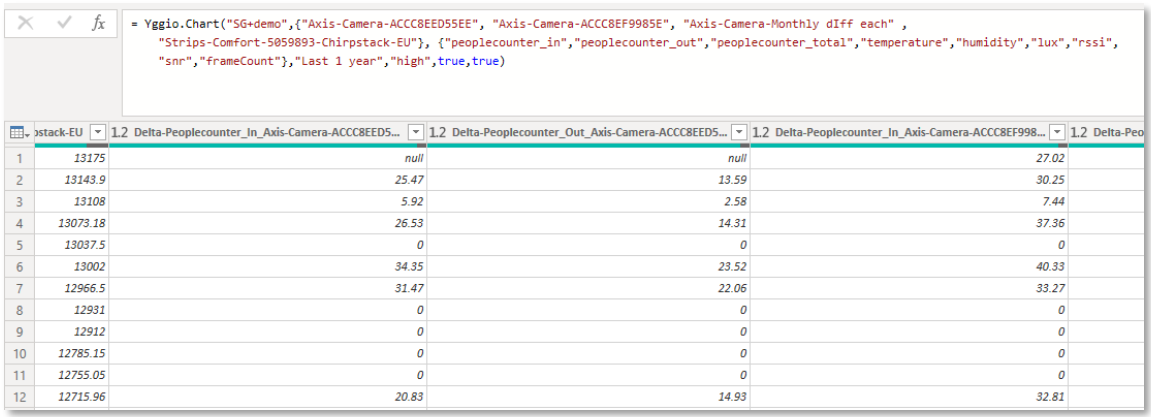Open filter dropdown for Delta-Peoplecounter_In ACCC8EED5 column
The image size is (1151, 417).
coord(416,132)
